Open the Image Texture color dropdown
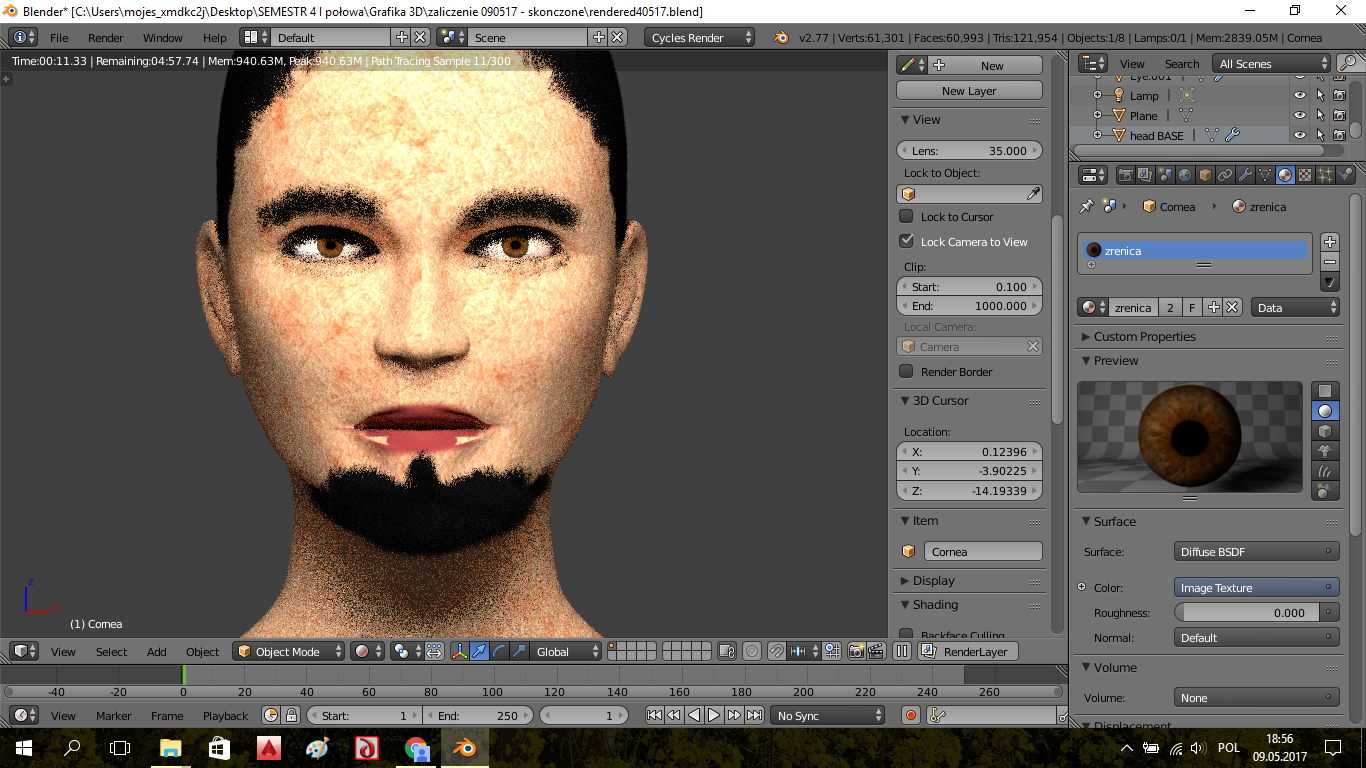1366x768 pixels. click(x=1257, y=588)
